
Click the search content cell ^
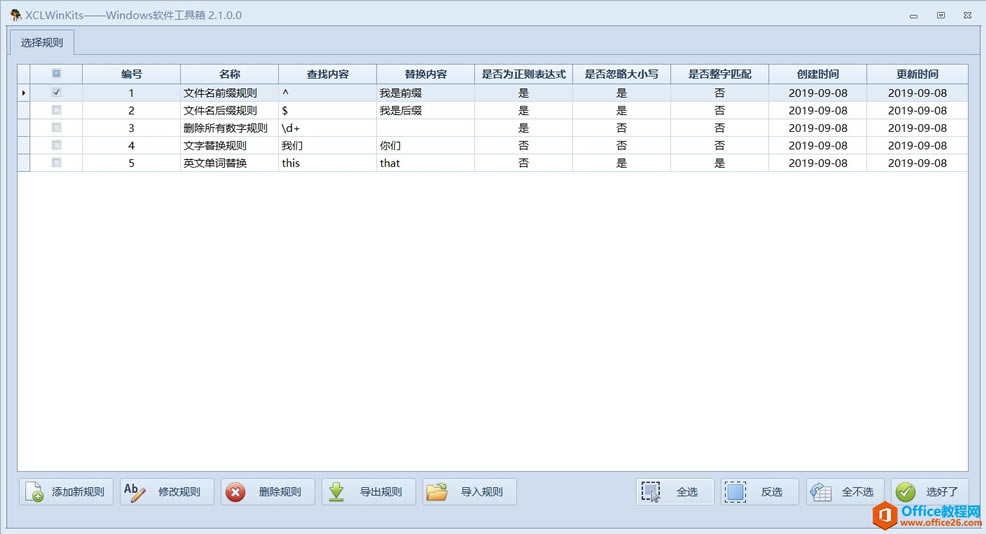point(328,92)
